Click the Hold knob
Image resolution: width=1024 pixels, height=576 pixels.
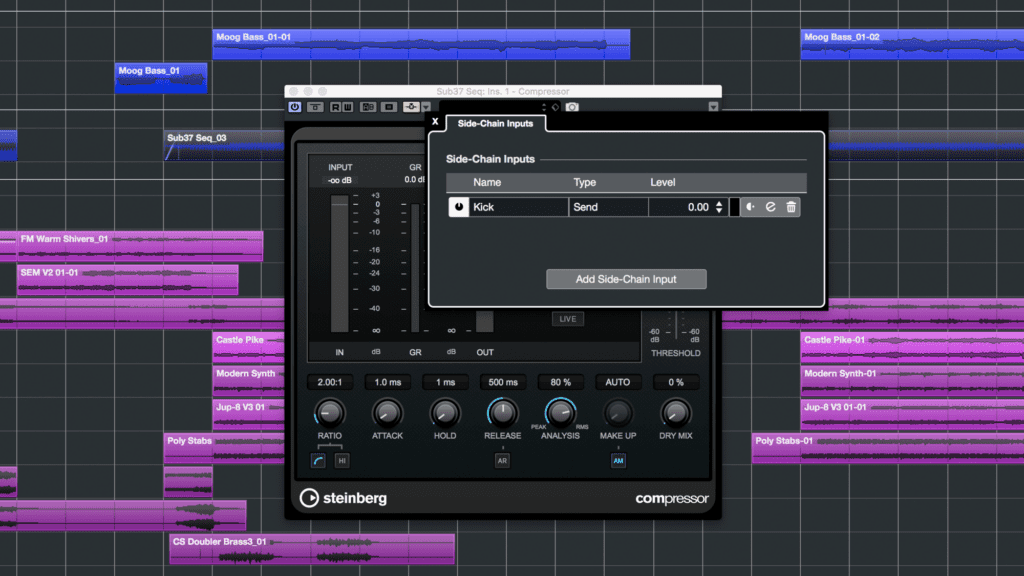[445, 413]
